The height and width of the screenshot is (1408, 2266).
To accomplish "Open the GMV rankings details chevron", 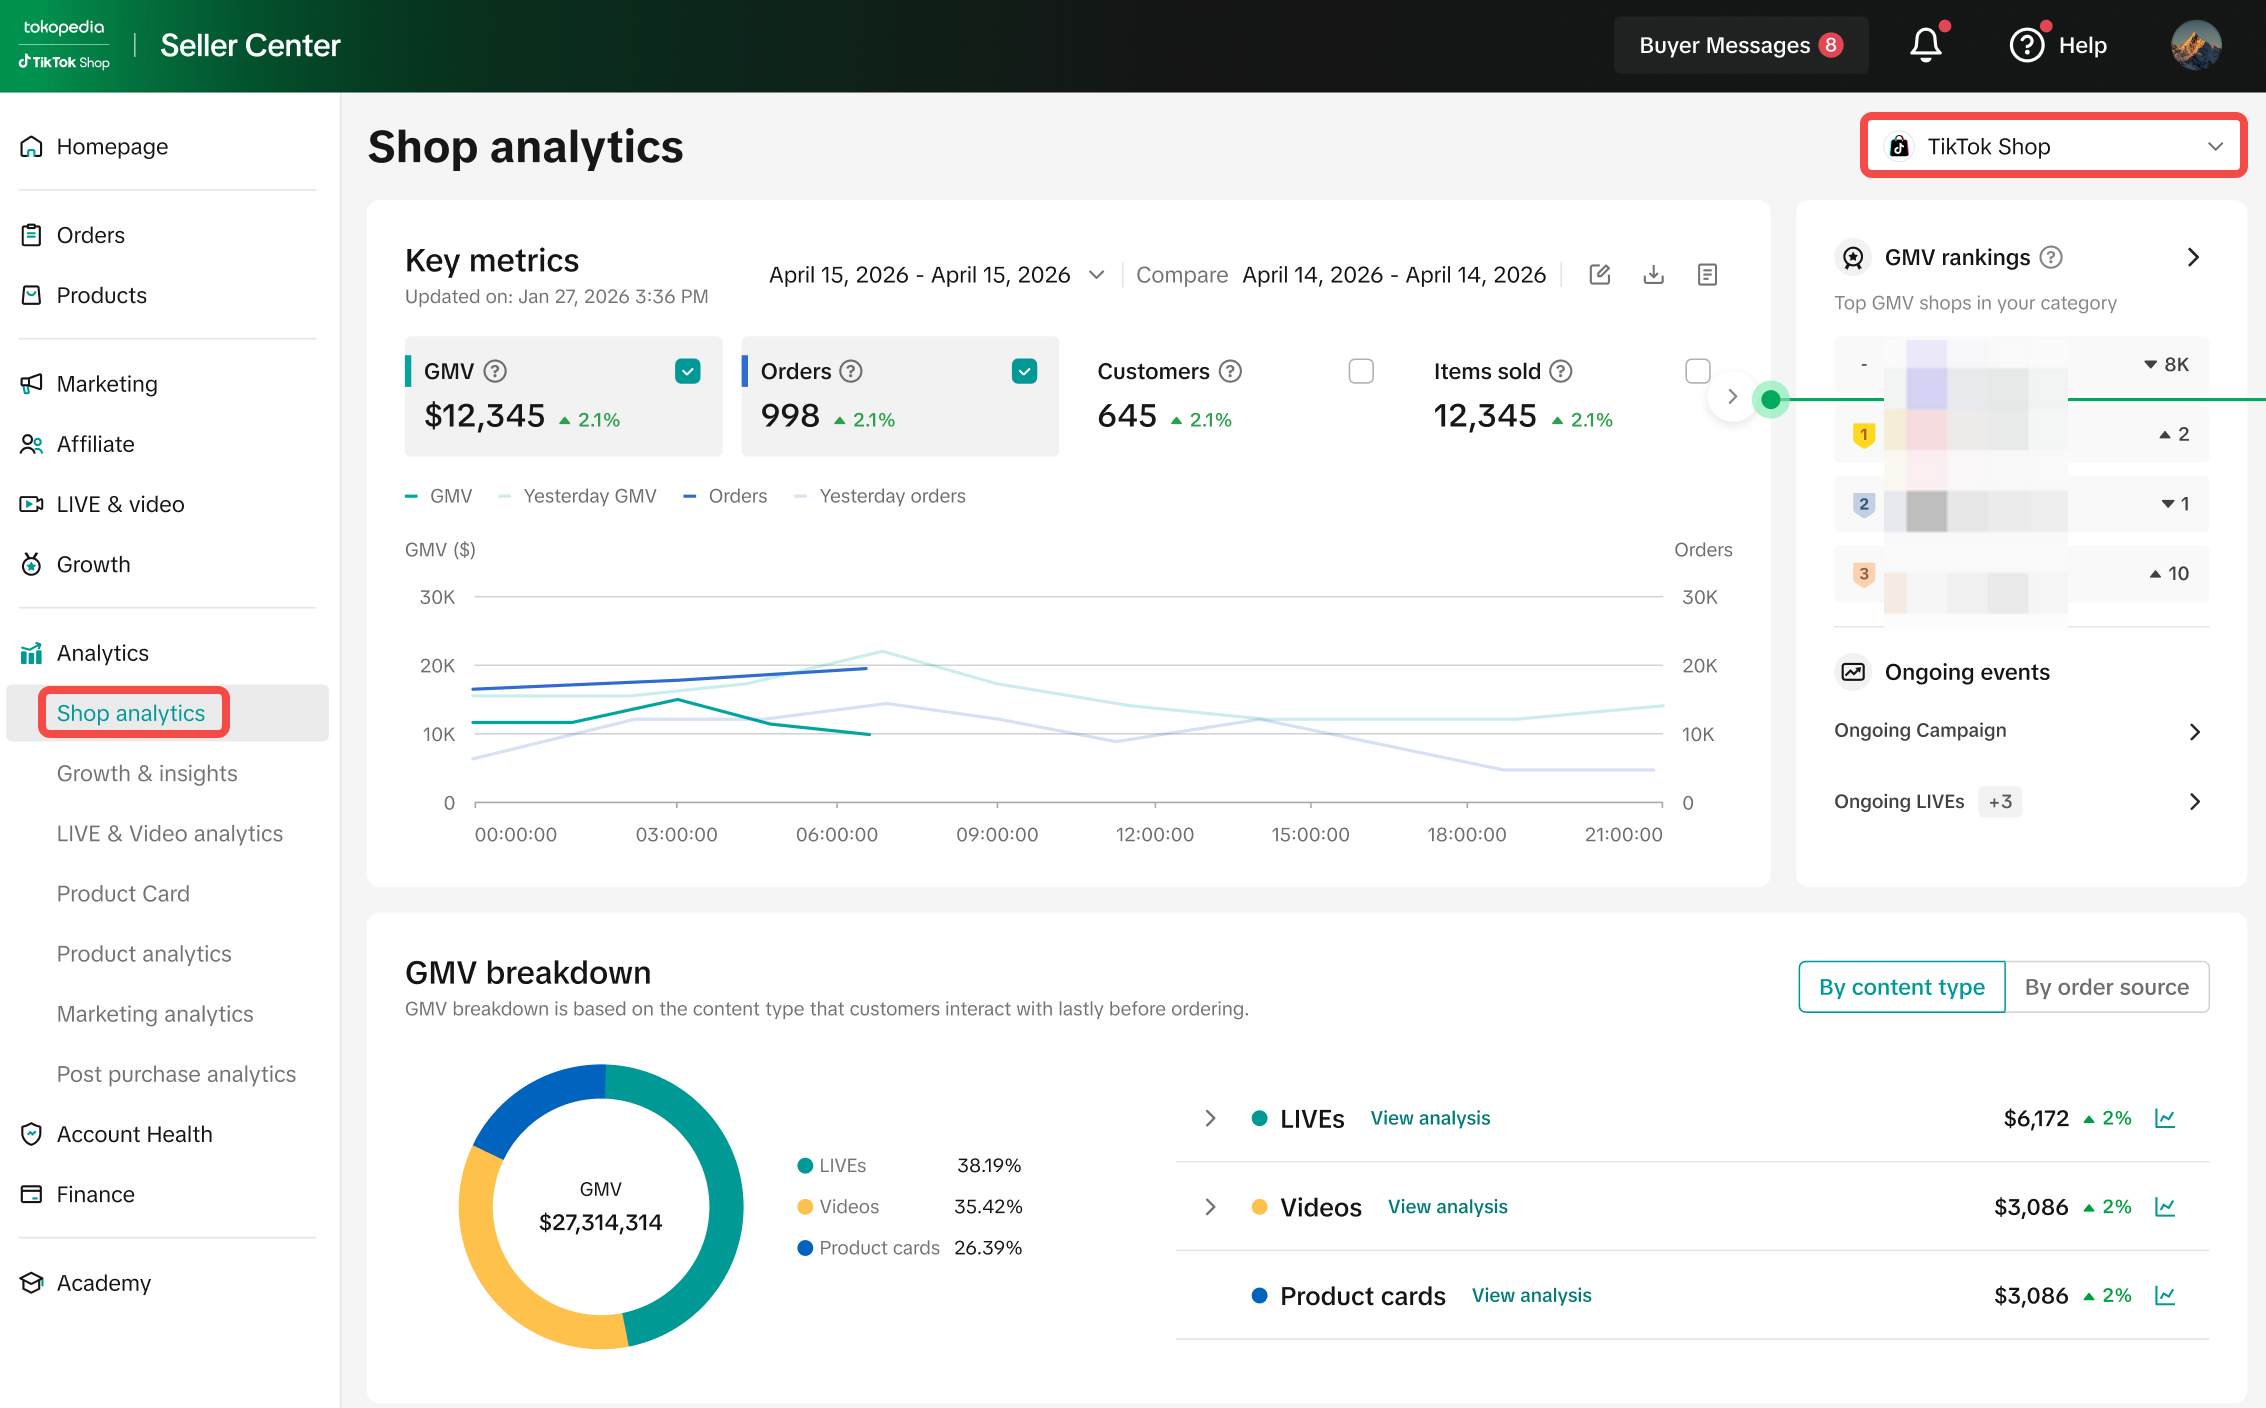I will click(x=2193, y=257).
